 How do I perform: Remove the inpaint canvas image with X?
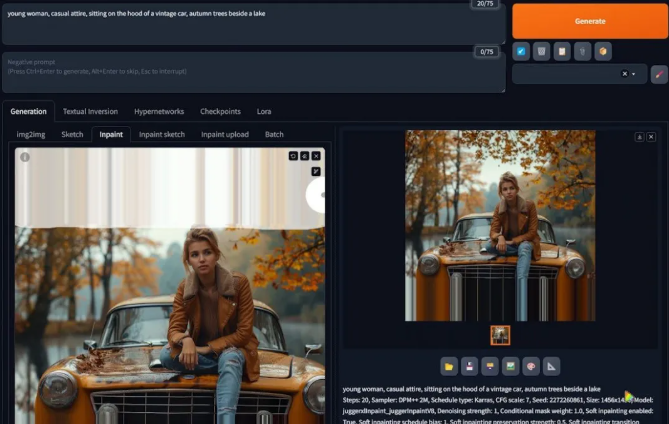(316, 156)
